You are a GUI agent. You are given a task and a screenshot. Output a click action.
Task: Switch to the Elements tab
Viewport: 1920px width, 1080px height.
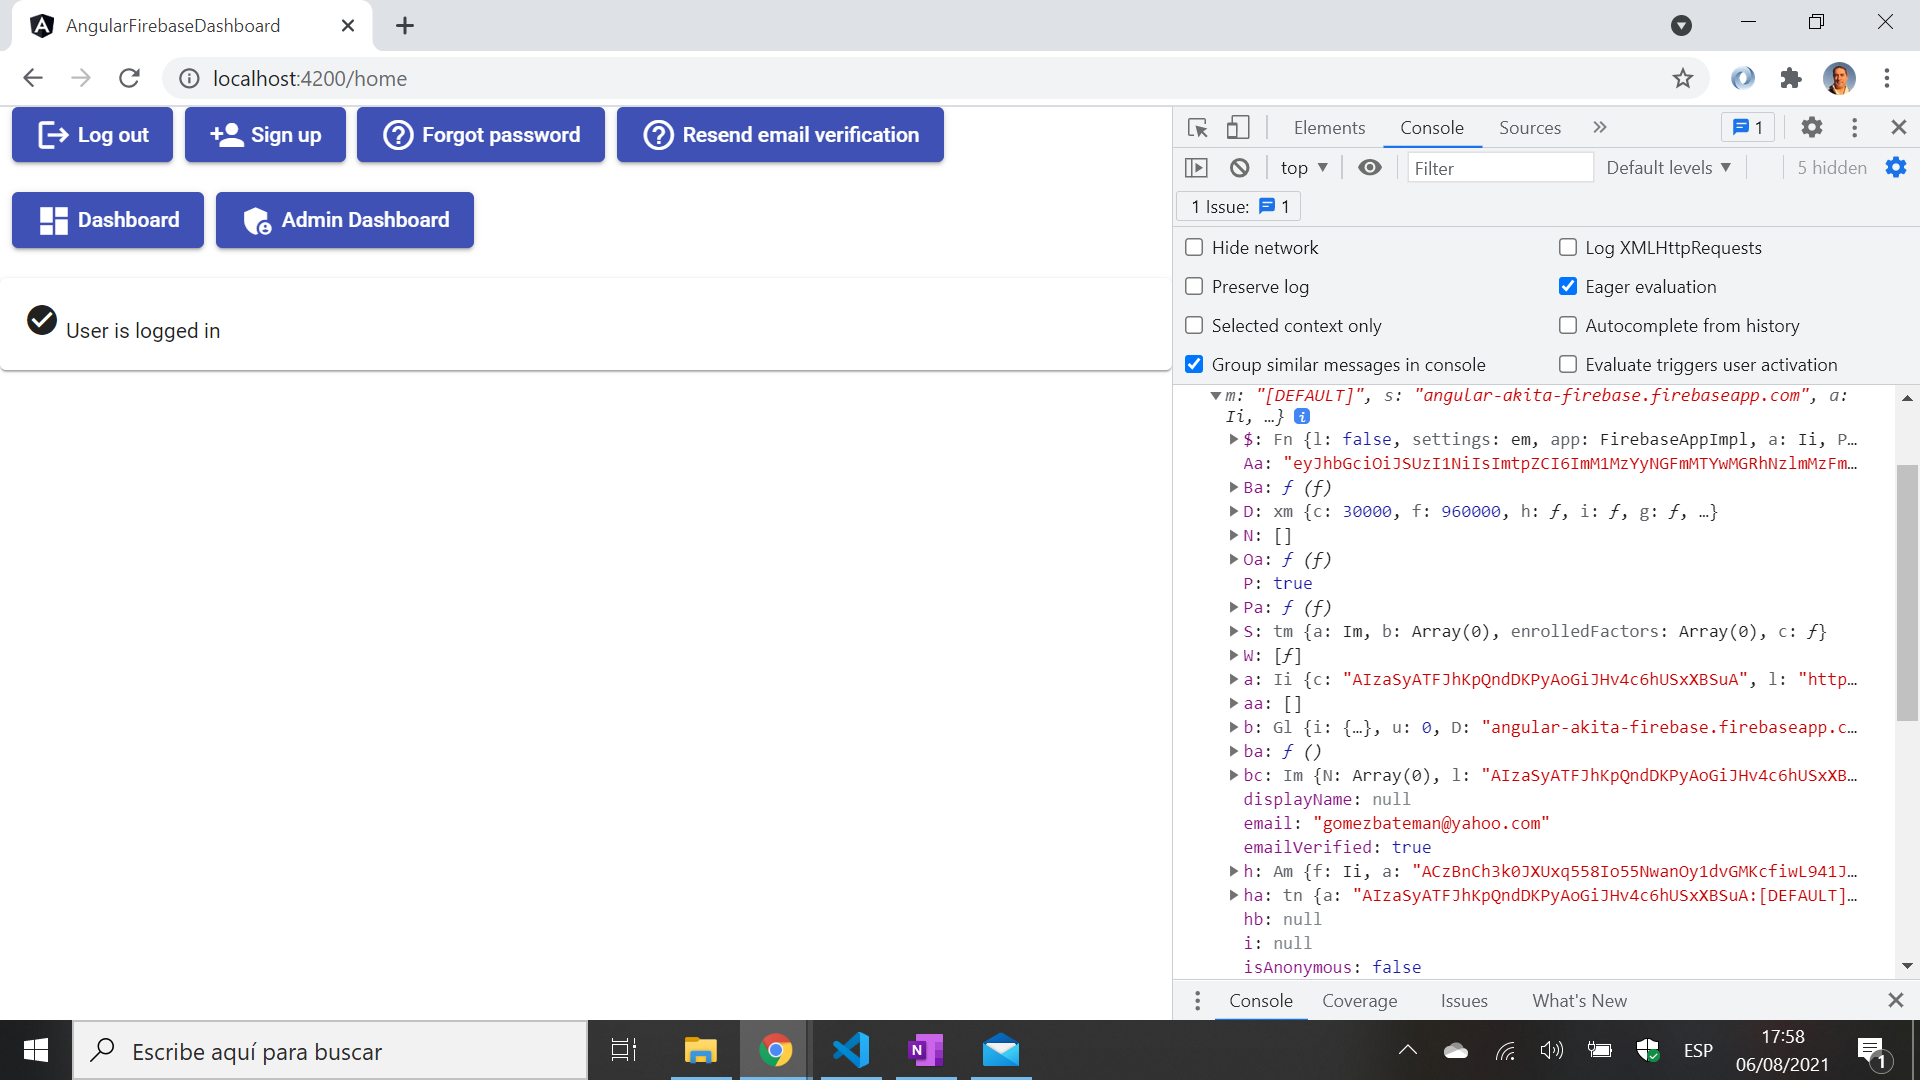[1328, 128]
